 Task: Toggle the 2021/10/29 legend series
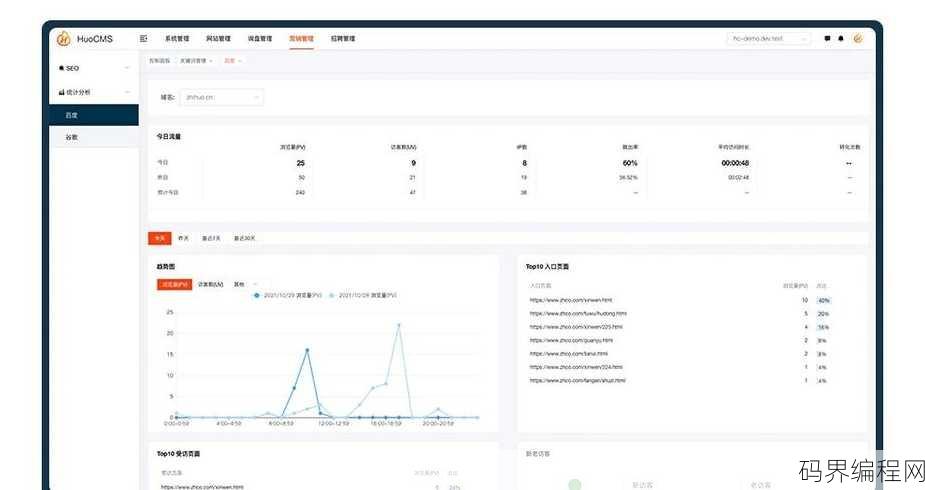click(x=288, y=295)
